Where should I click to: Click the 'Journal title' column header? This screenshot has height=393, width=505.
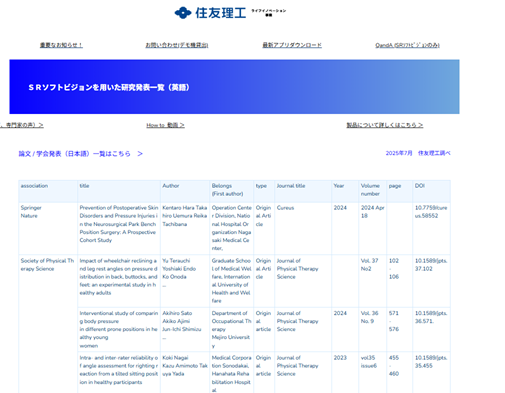[303, 191]
